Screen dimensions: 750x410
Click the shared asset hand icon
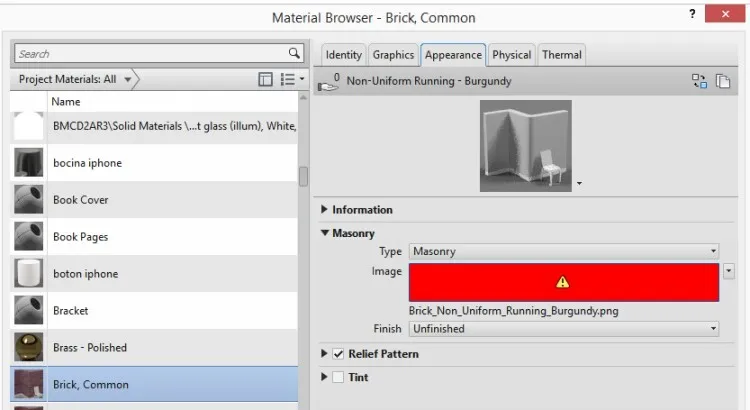pos(328,83)
